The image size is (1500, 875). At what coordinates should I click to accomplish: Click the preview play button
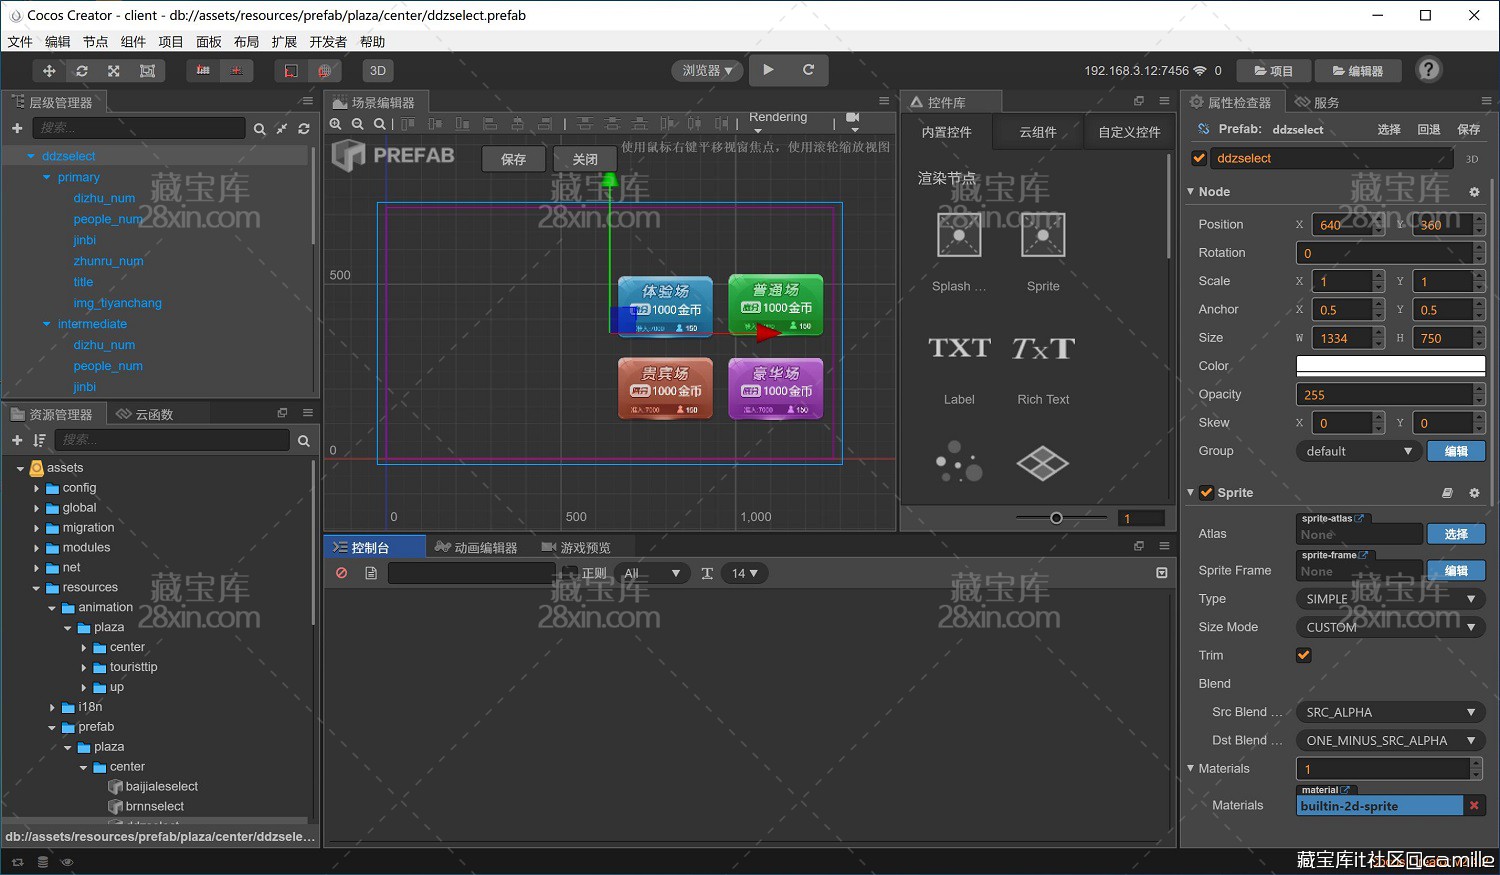click(768, 70)
